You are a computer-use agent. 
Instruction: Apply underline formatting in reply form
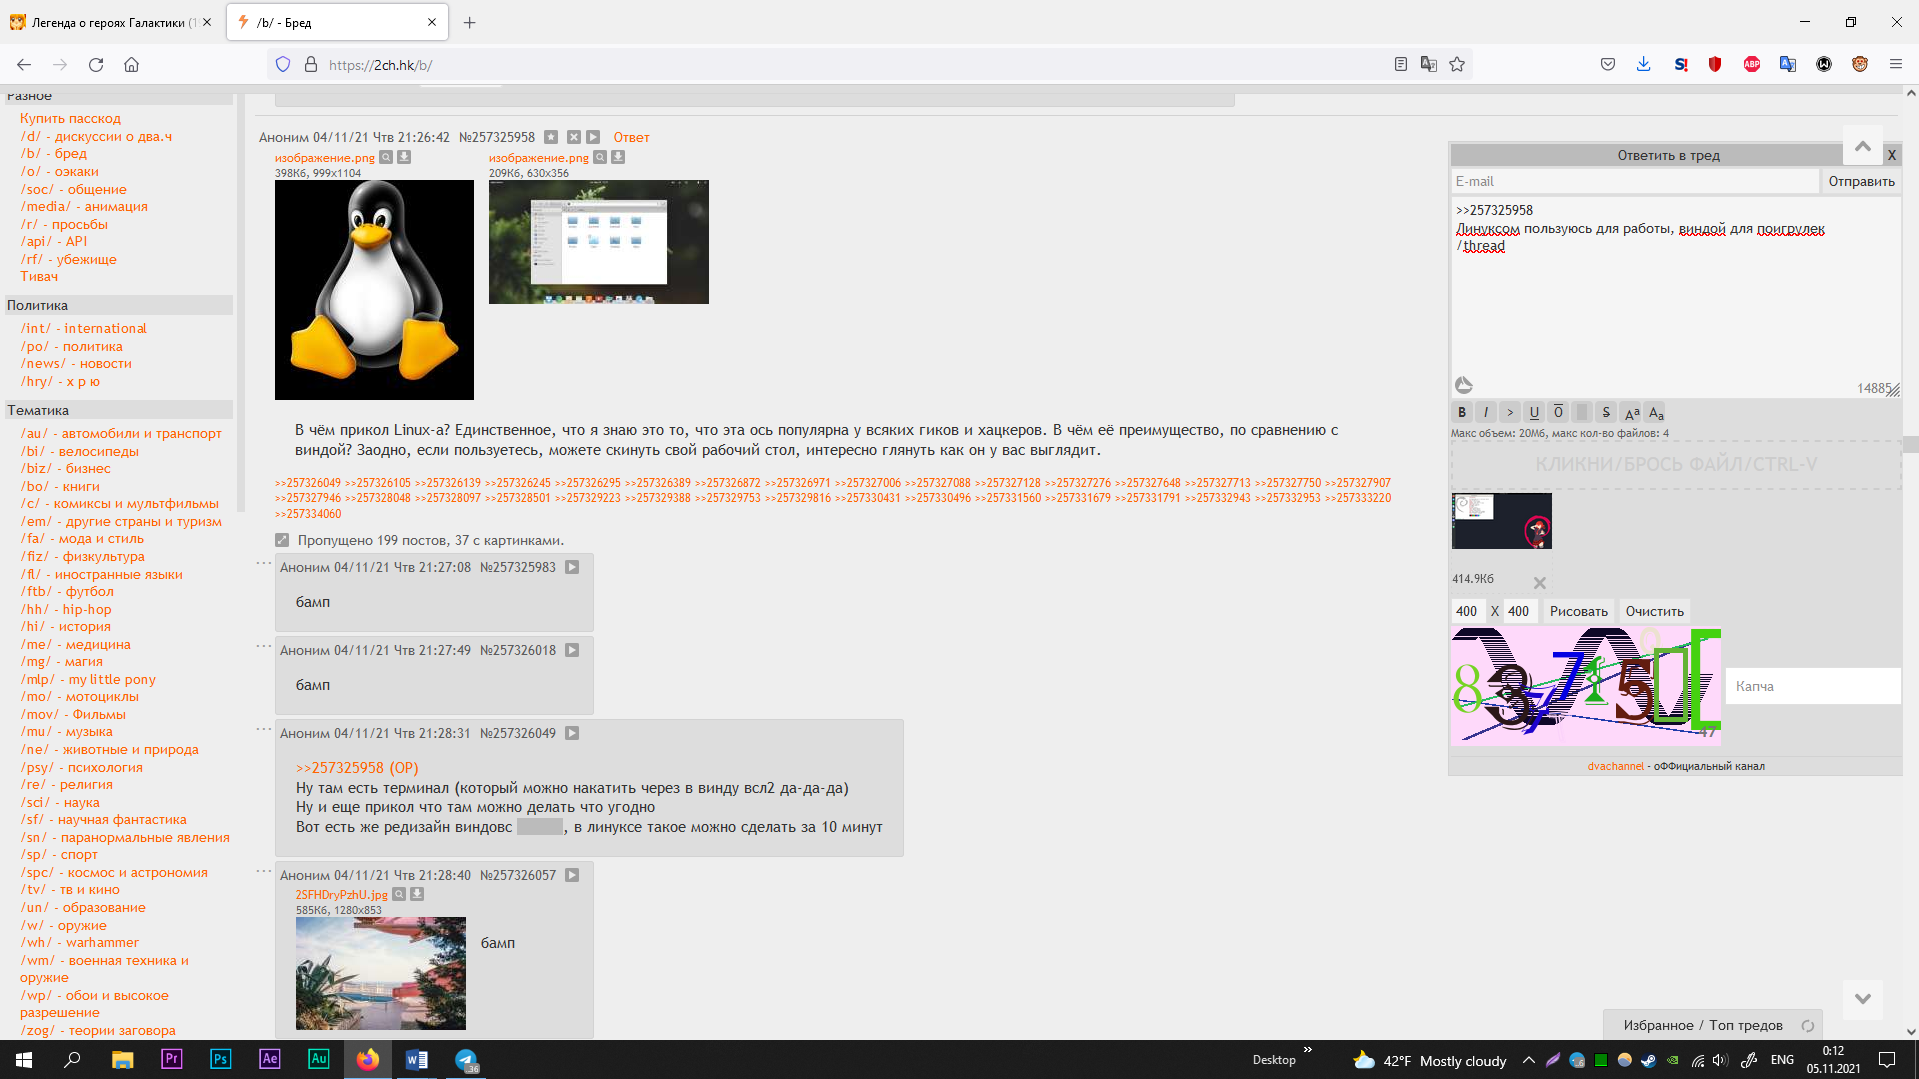(1534, 412)
